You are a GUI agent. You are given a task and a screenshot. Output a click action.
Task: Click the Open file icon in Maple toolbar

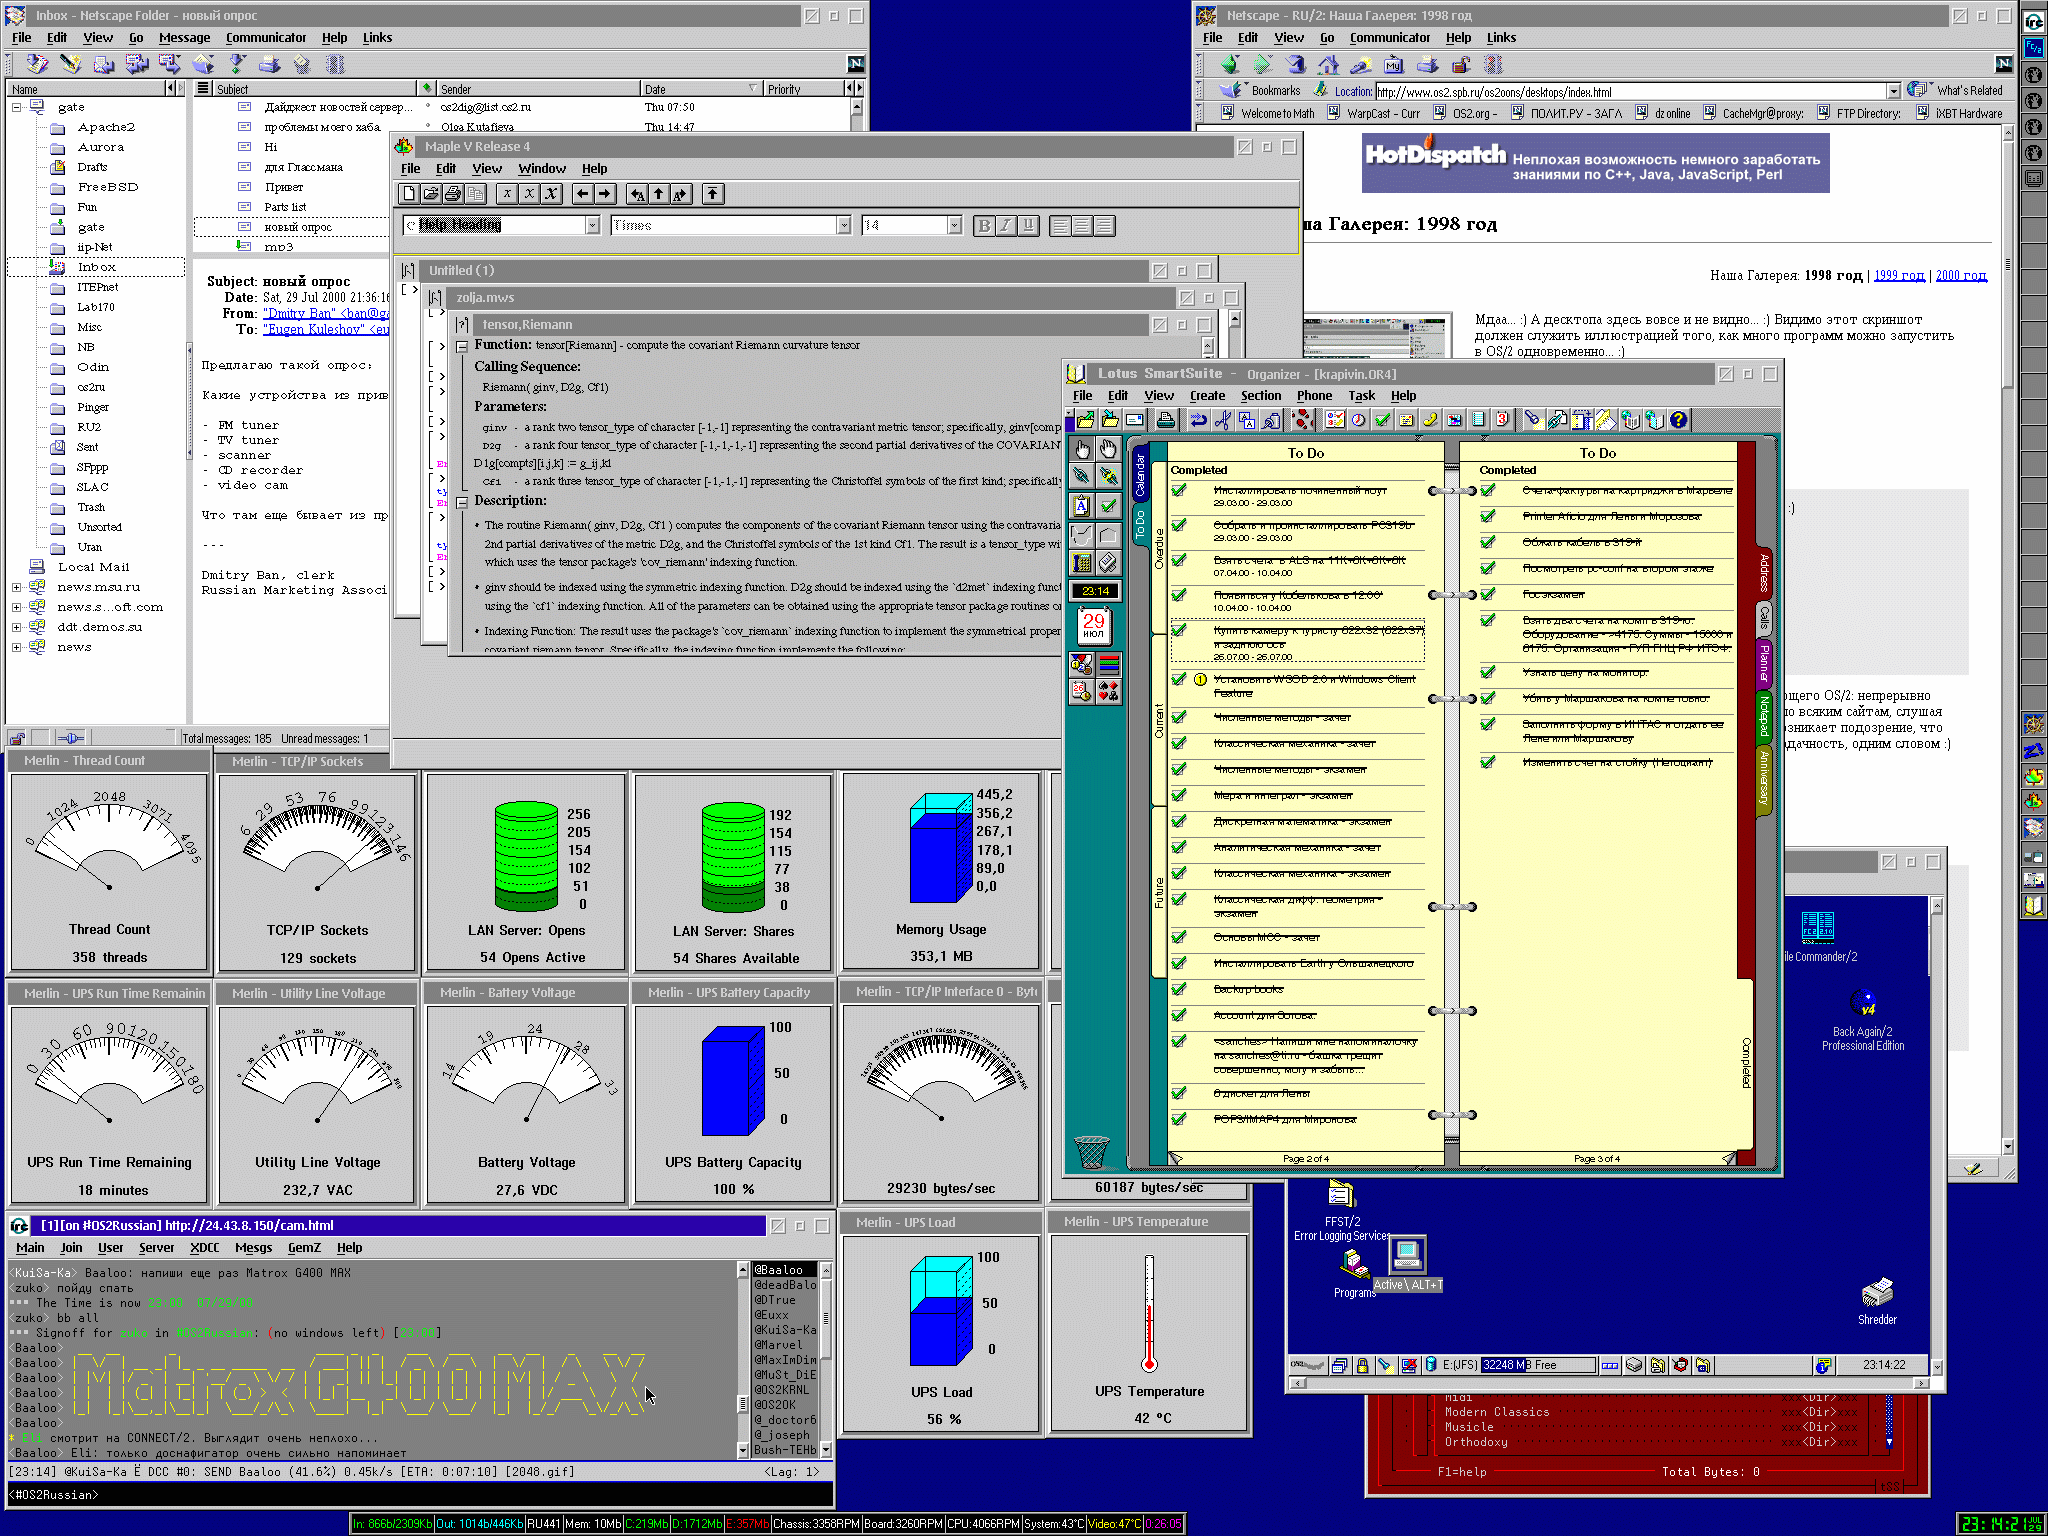431,194
